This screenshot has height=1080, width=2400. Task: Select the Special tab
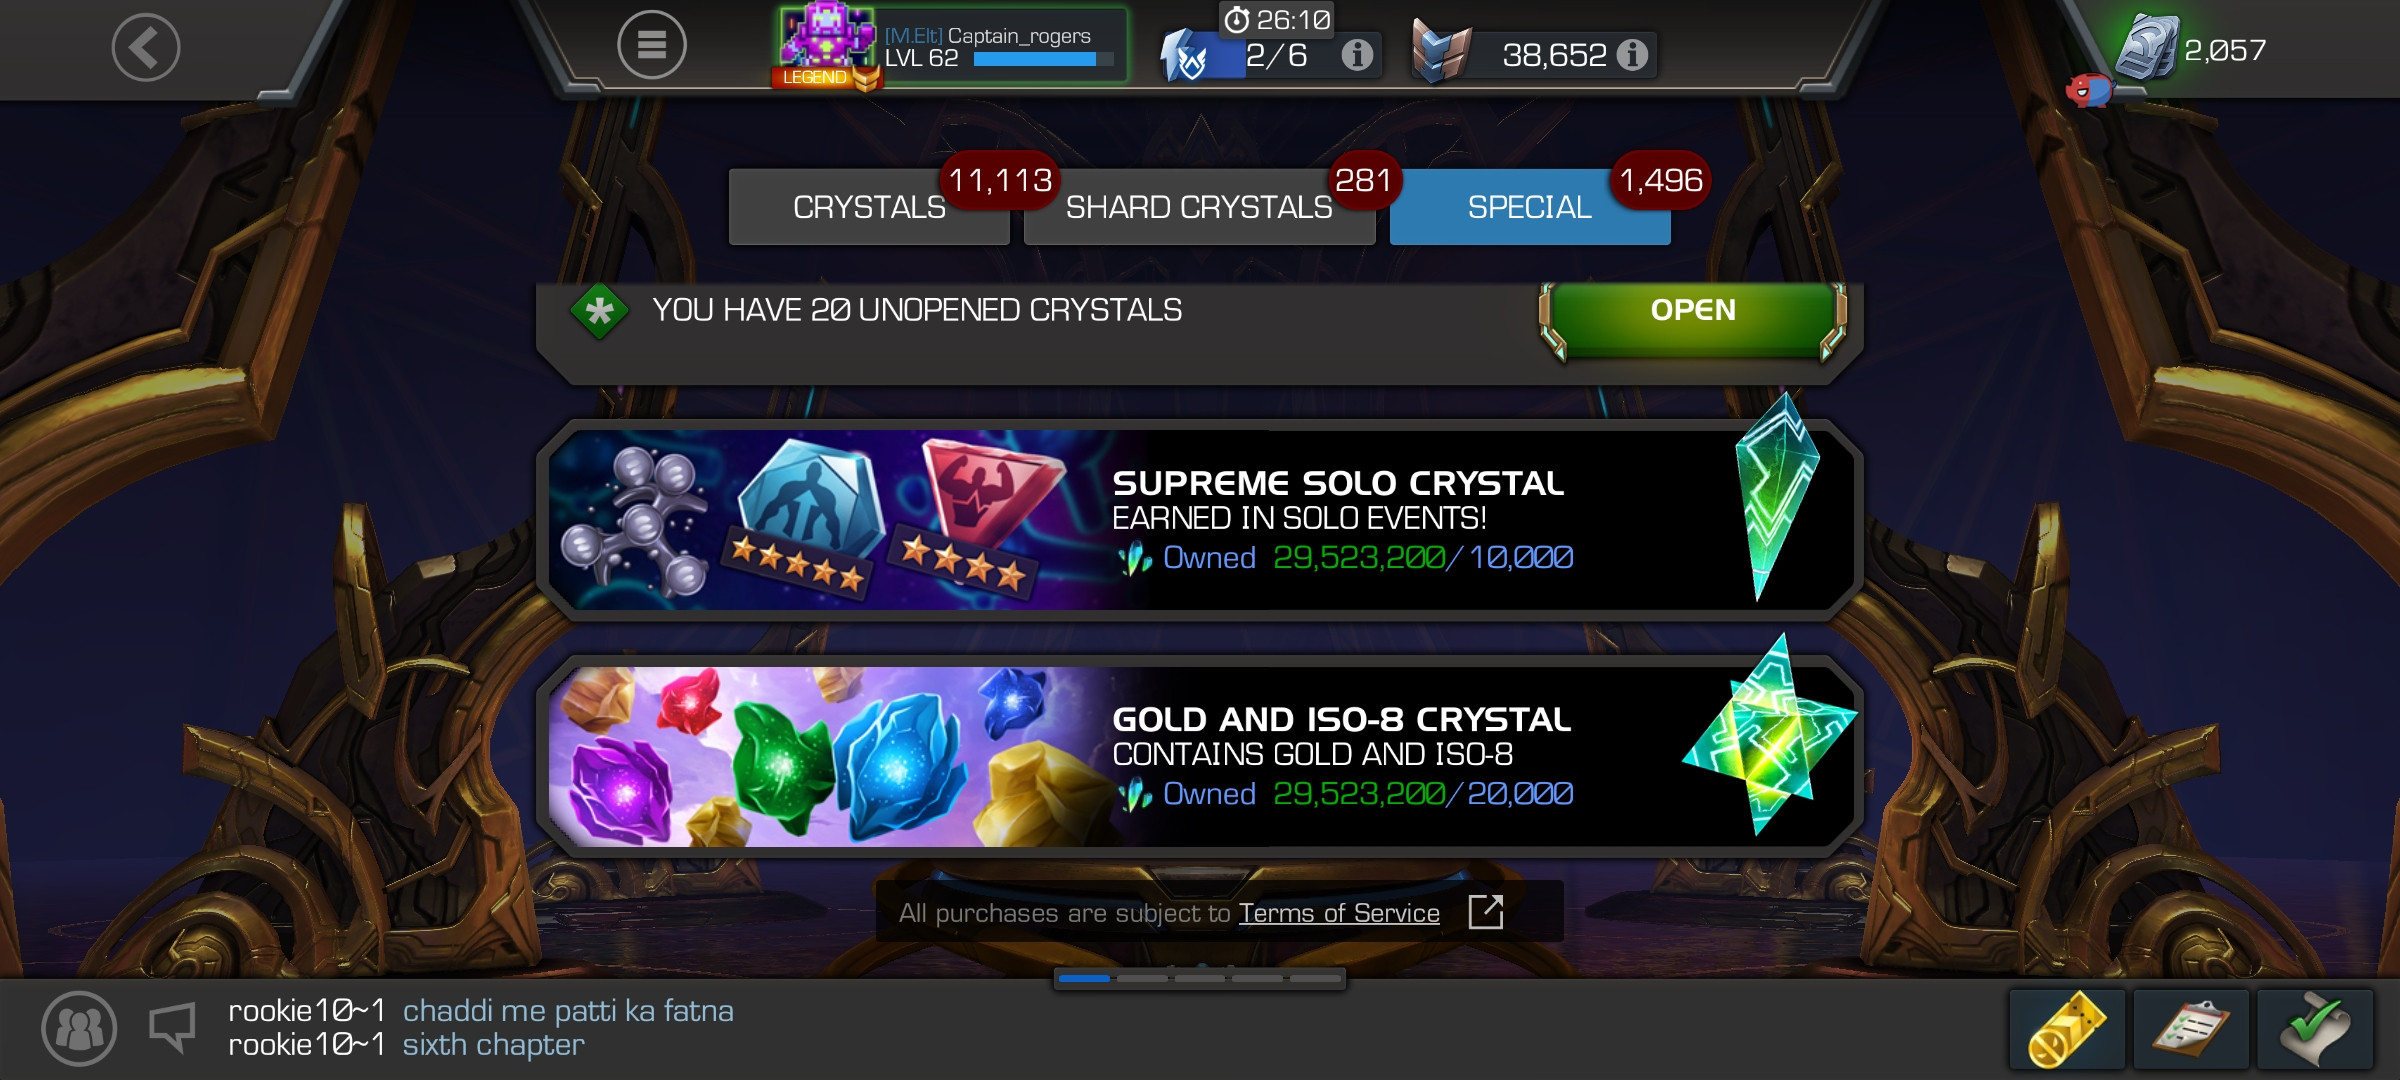1530,207
